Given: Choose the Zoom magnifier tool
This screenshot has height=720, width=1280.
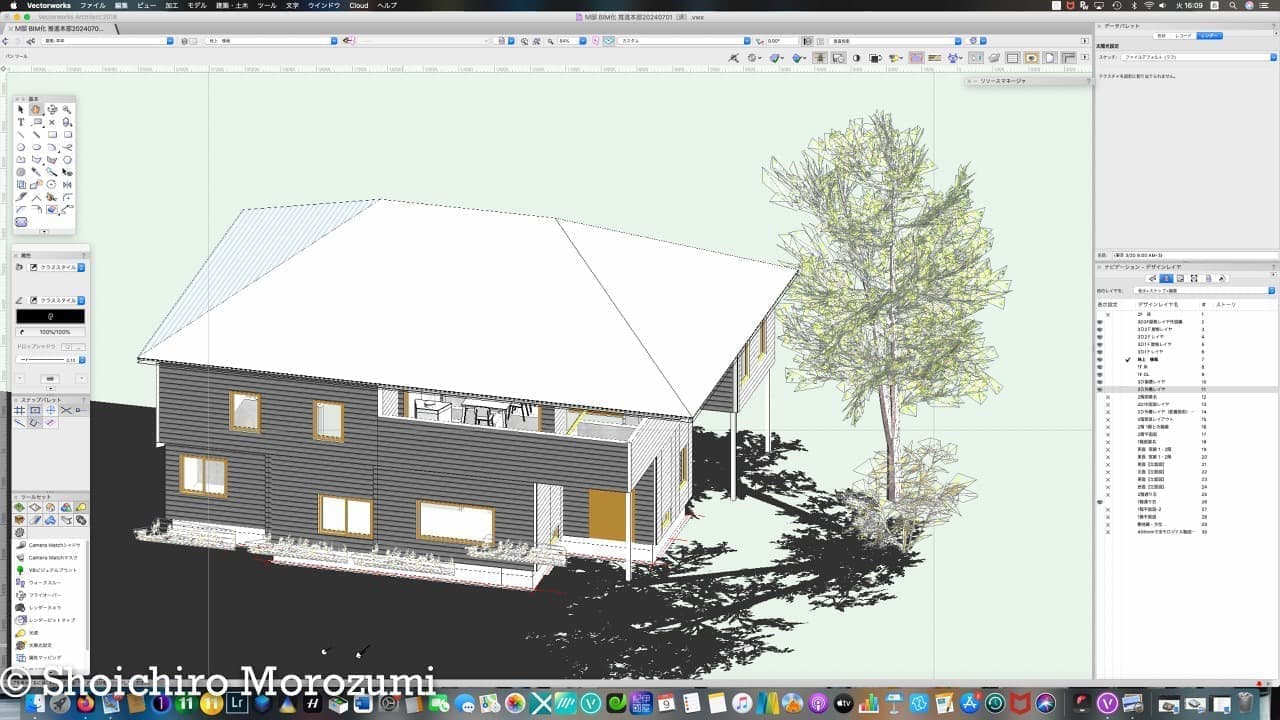Looking at the screenshot, I should pyautogui.click(x=67, y=109).
